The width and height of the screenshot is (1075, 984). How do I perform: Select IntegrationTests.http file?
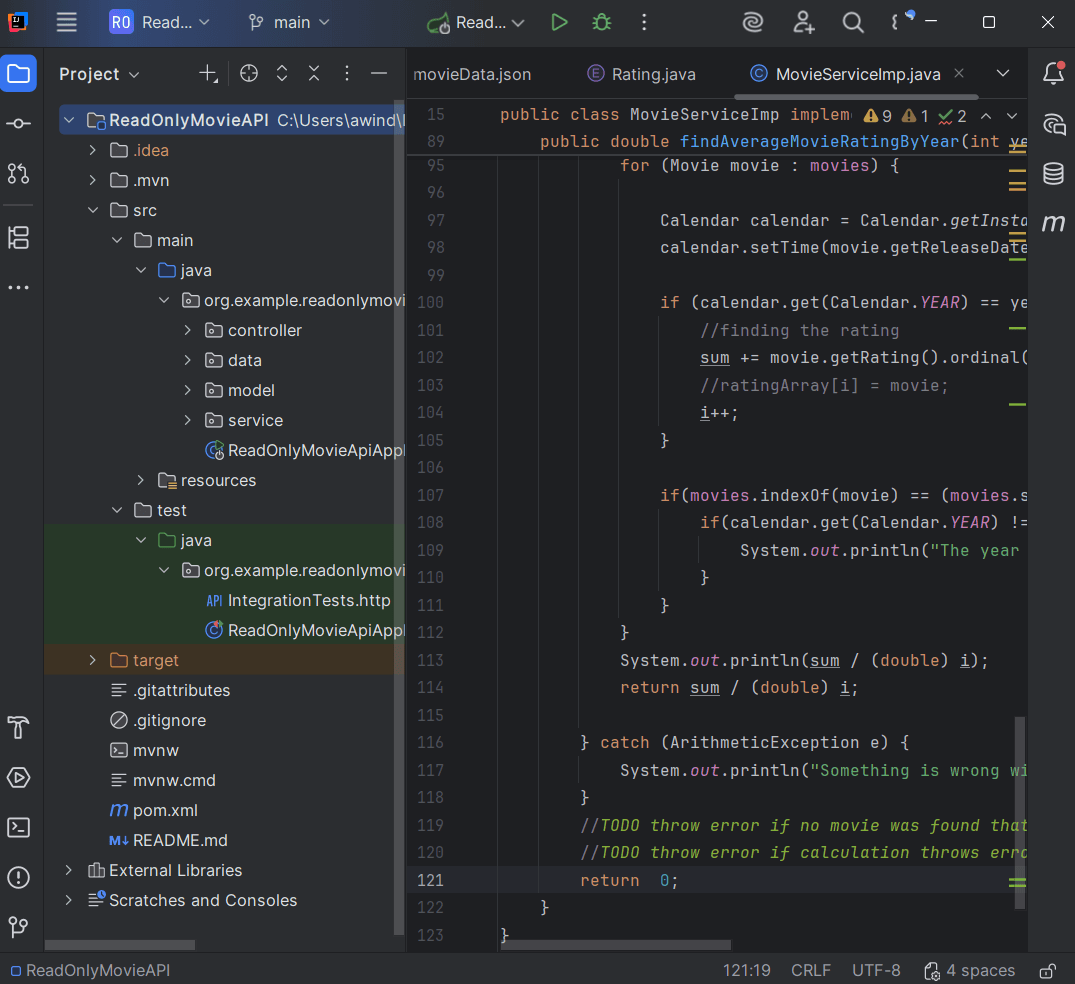(298, 601)
